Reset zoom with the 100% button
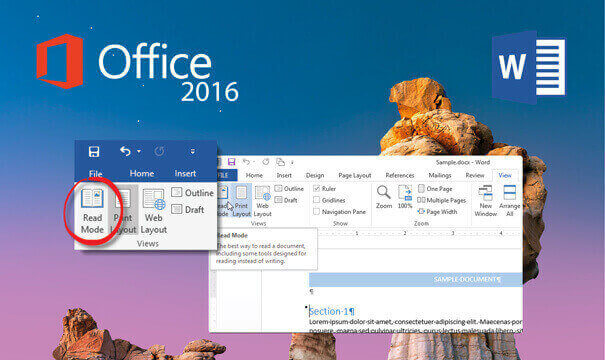605x360 pixels. [x=405, y=197]
